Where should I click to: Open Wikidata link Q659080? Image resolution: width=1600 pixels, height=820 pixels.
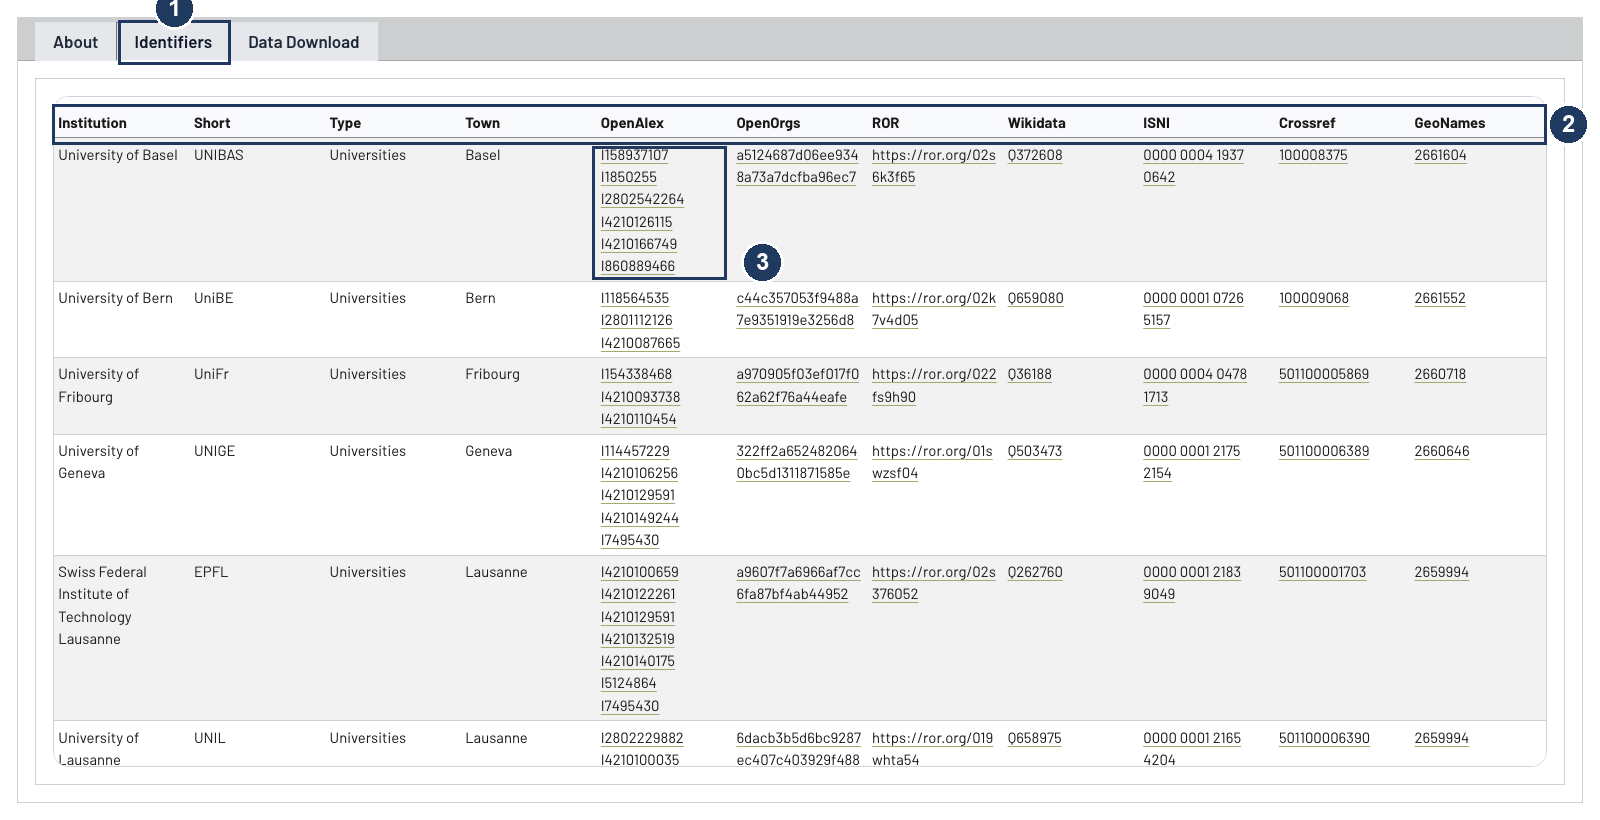coord(1035,298)
